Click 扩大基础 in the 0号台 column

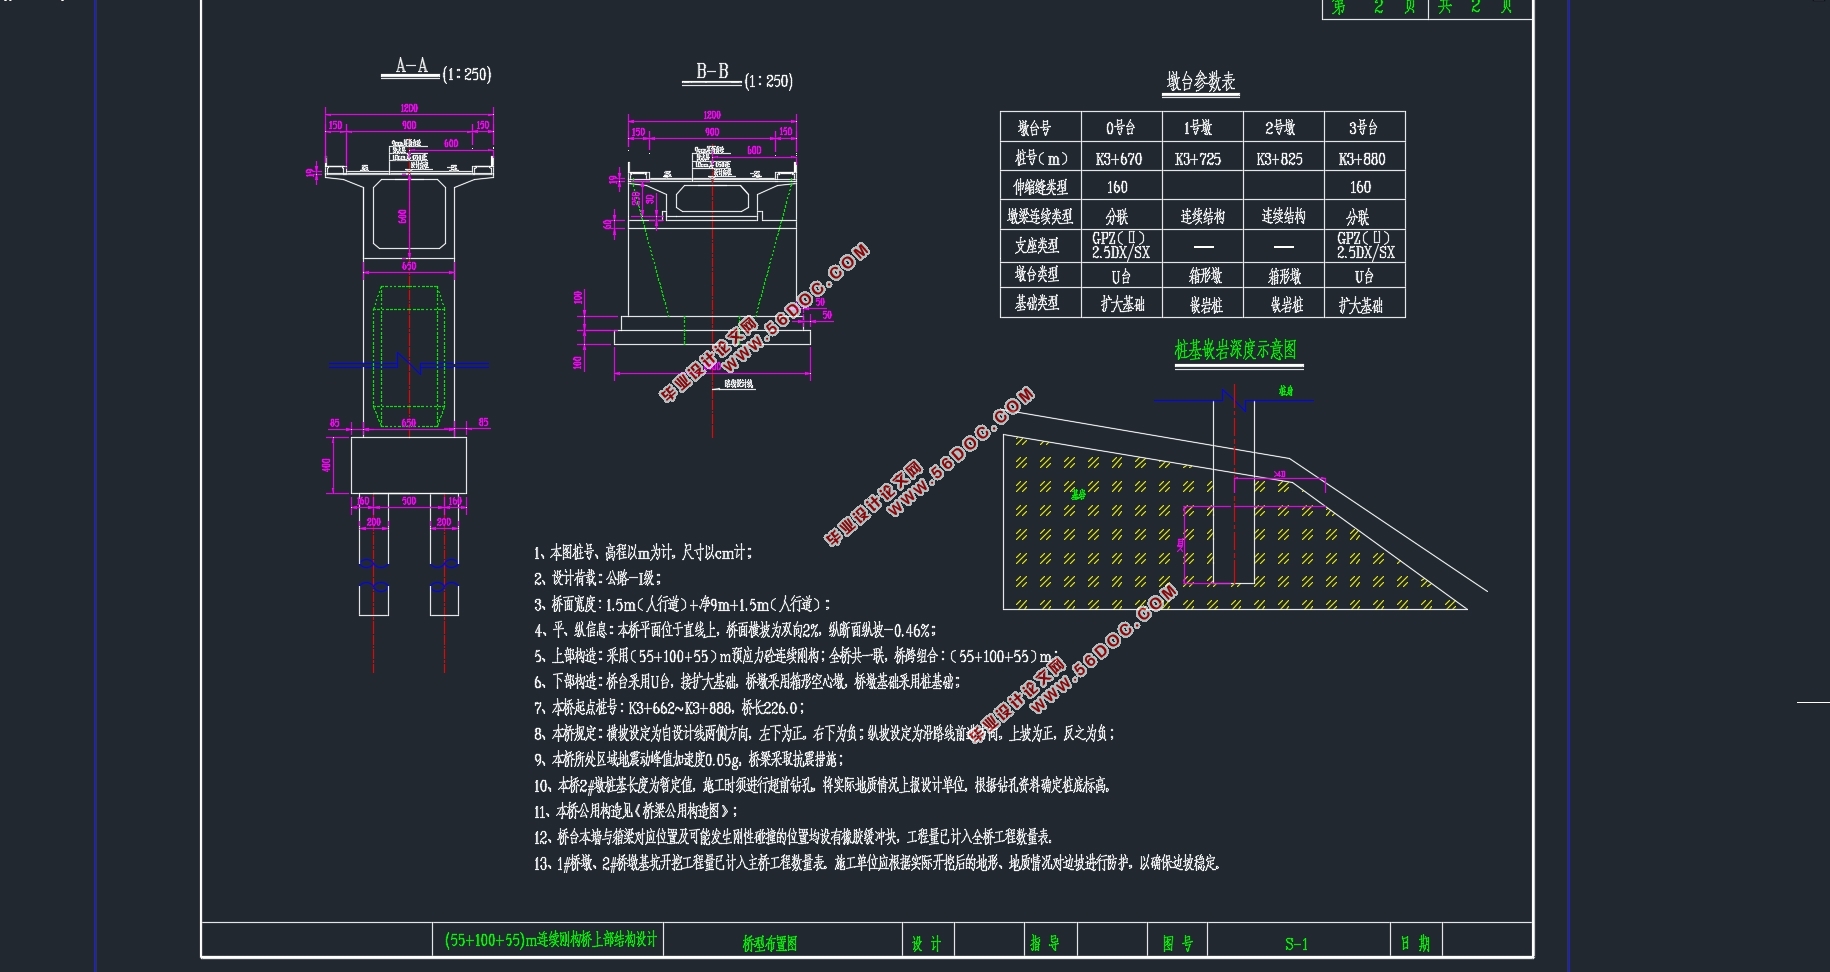pos(1122,305)
